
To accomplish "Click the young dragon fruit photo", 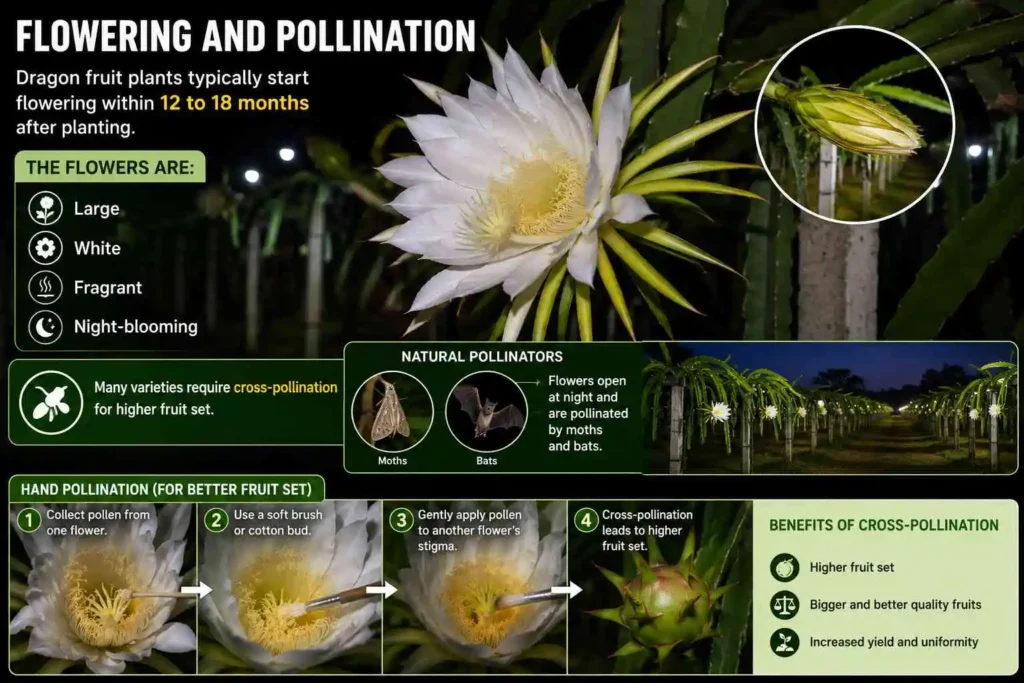I will (x=660, y=588).
